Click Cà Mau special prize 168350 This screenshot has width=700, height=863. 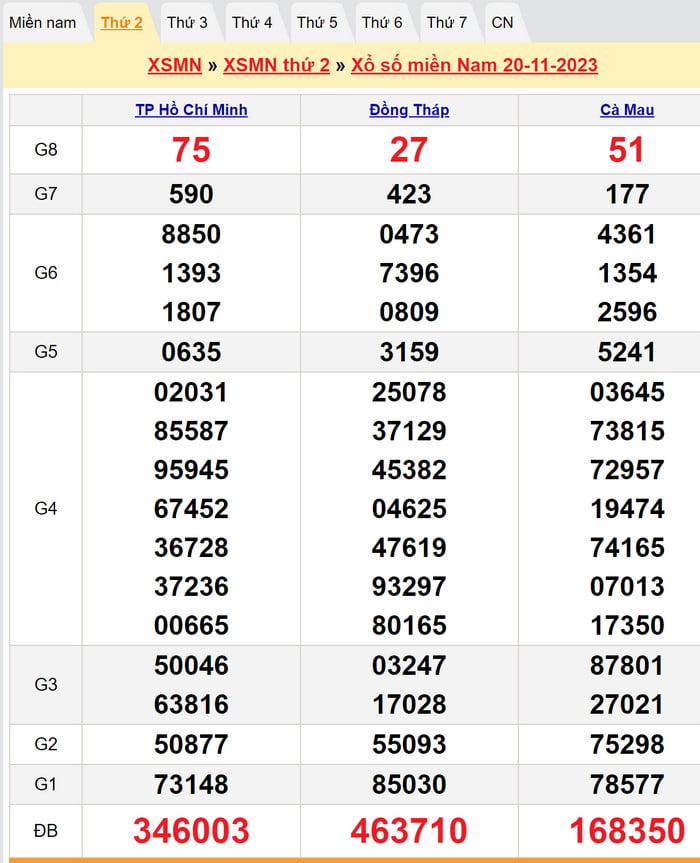coord(627,830)
